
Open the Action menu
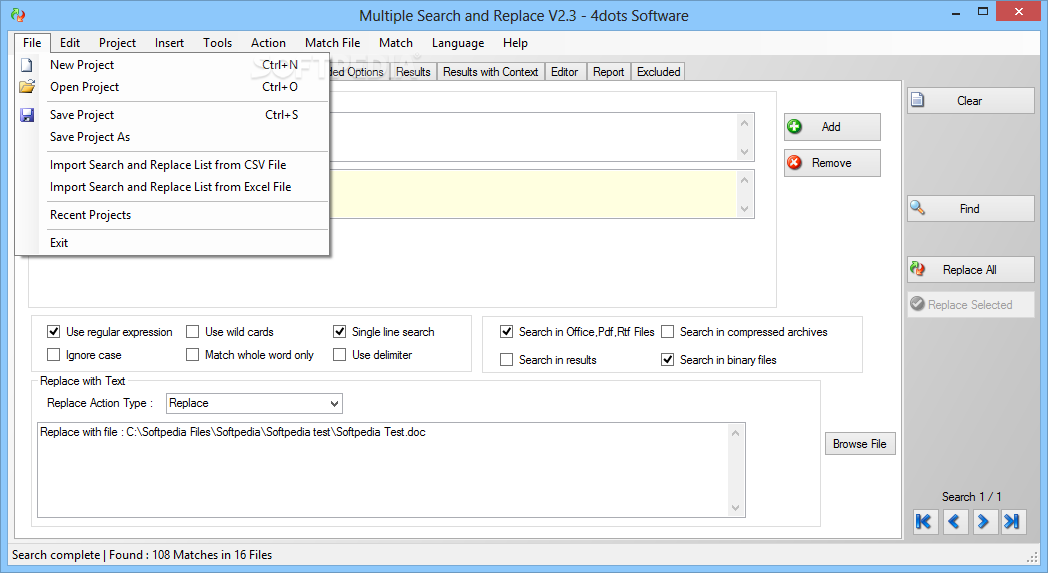click(268, 43)
